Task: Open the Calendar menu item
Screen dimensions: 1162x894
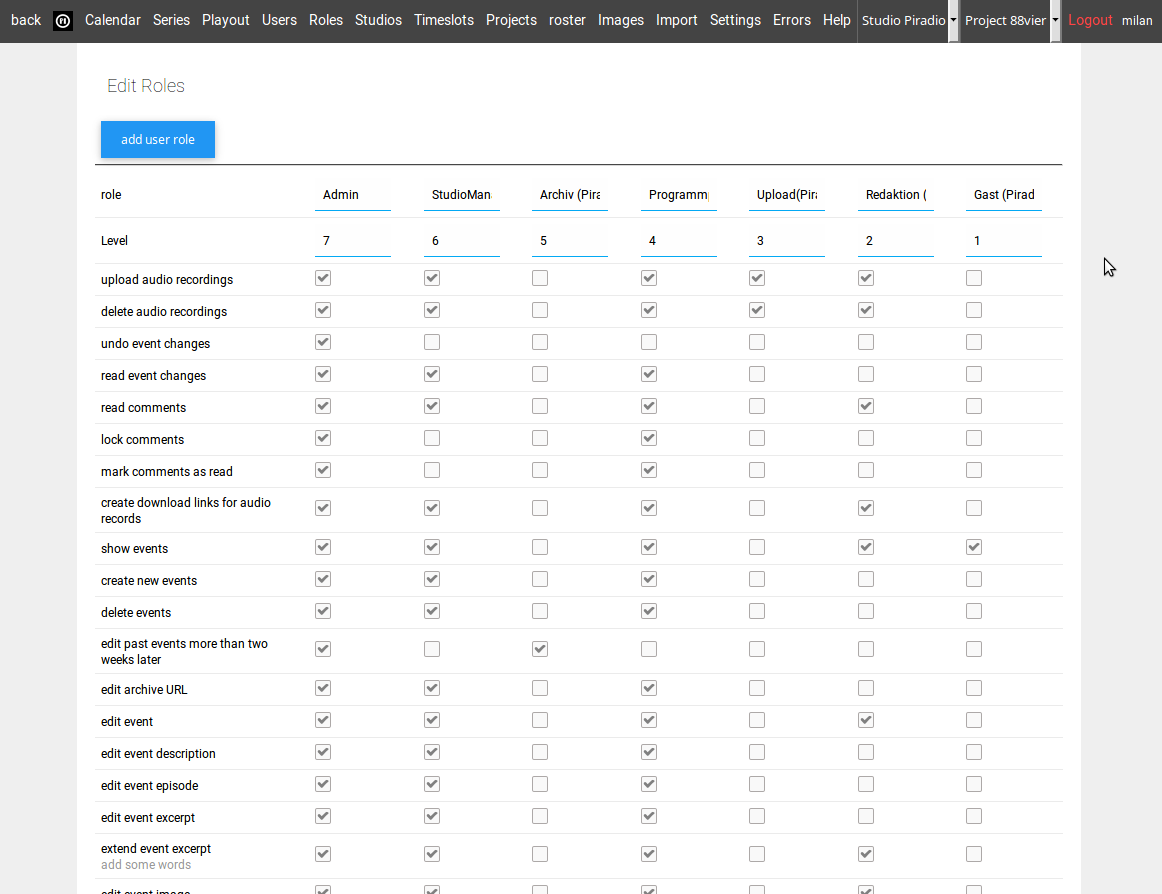Action: pyautogui.click(x=112, y=20)
